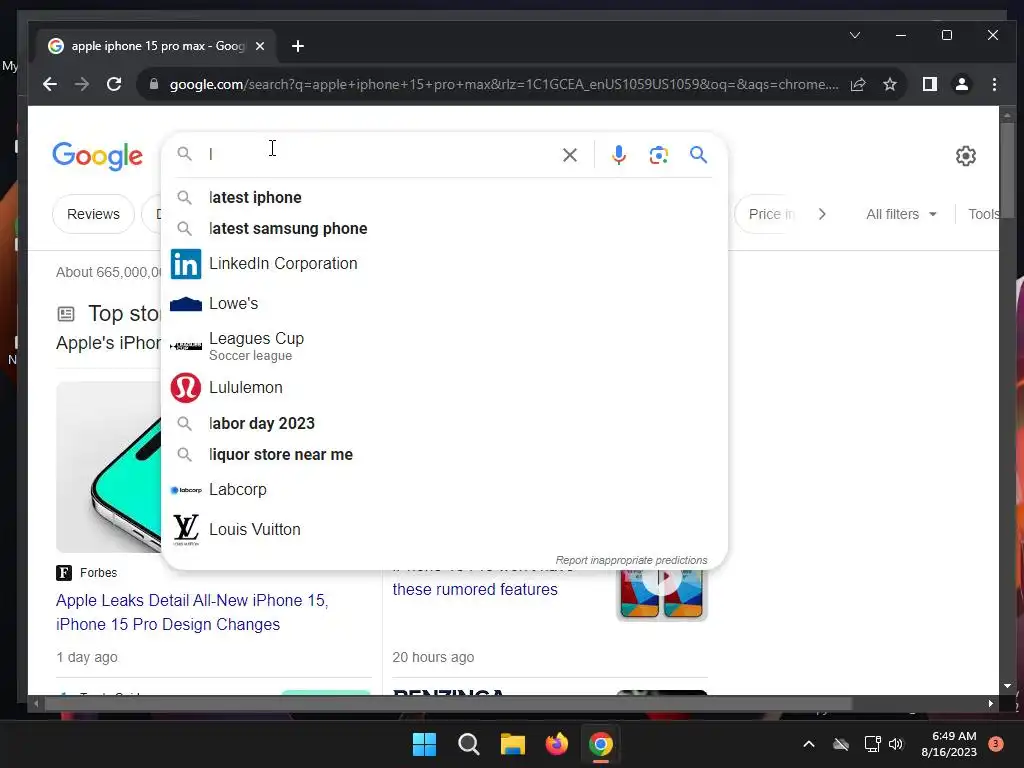Image resolution: width=1024 pixels, height=768 pixels.
Task: Open search by image lens
Action: point(658,155)
